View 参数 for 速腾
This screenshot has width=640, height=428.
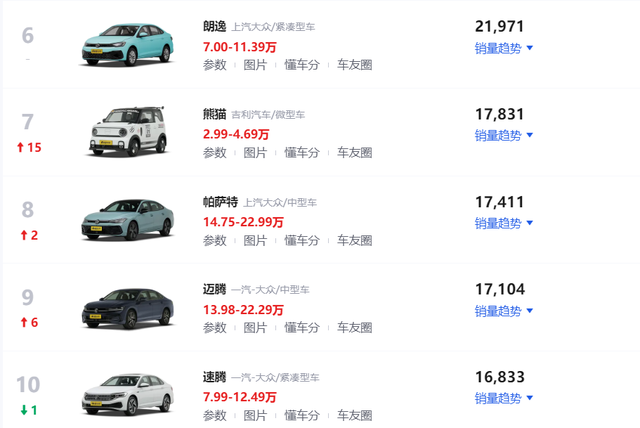215,415
